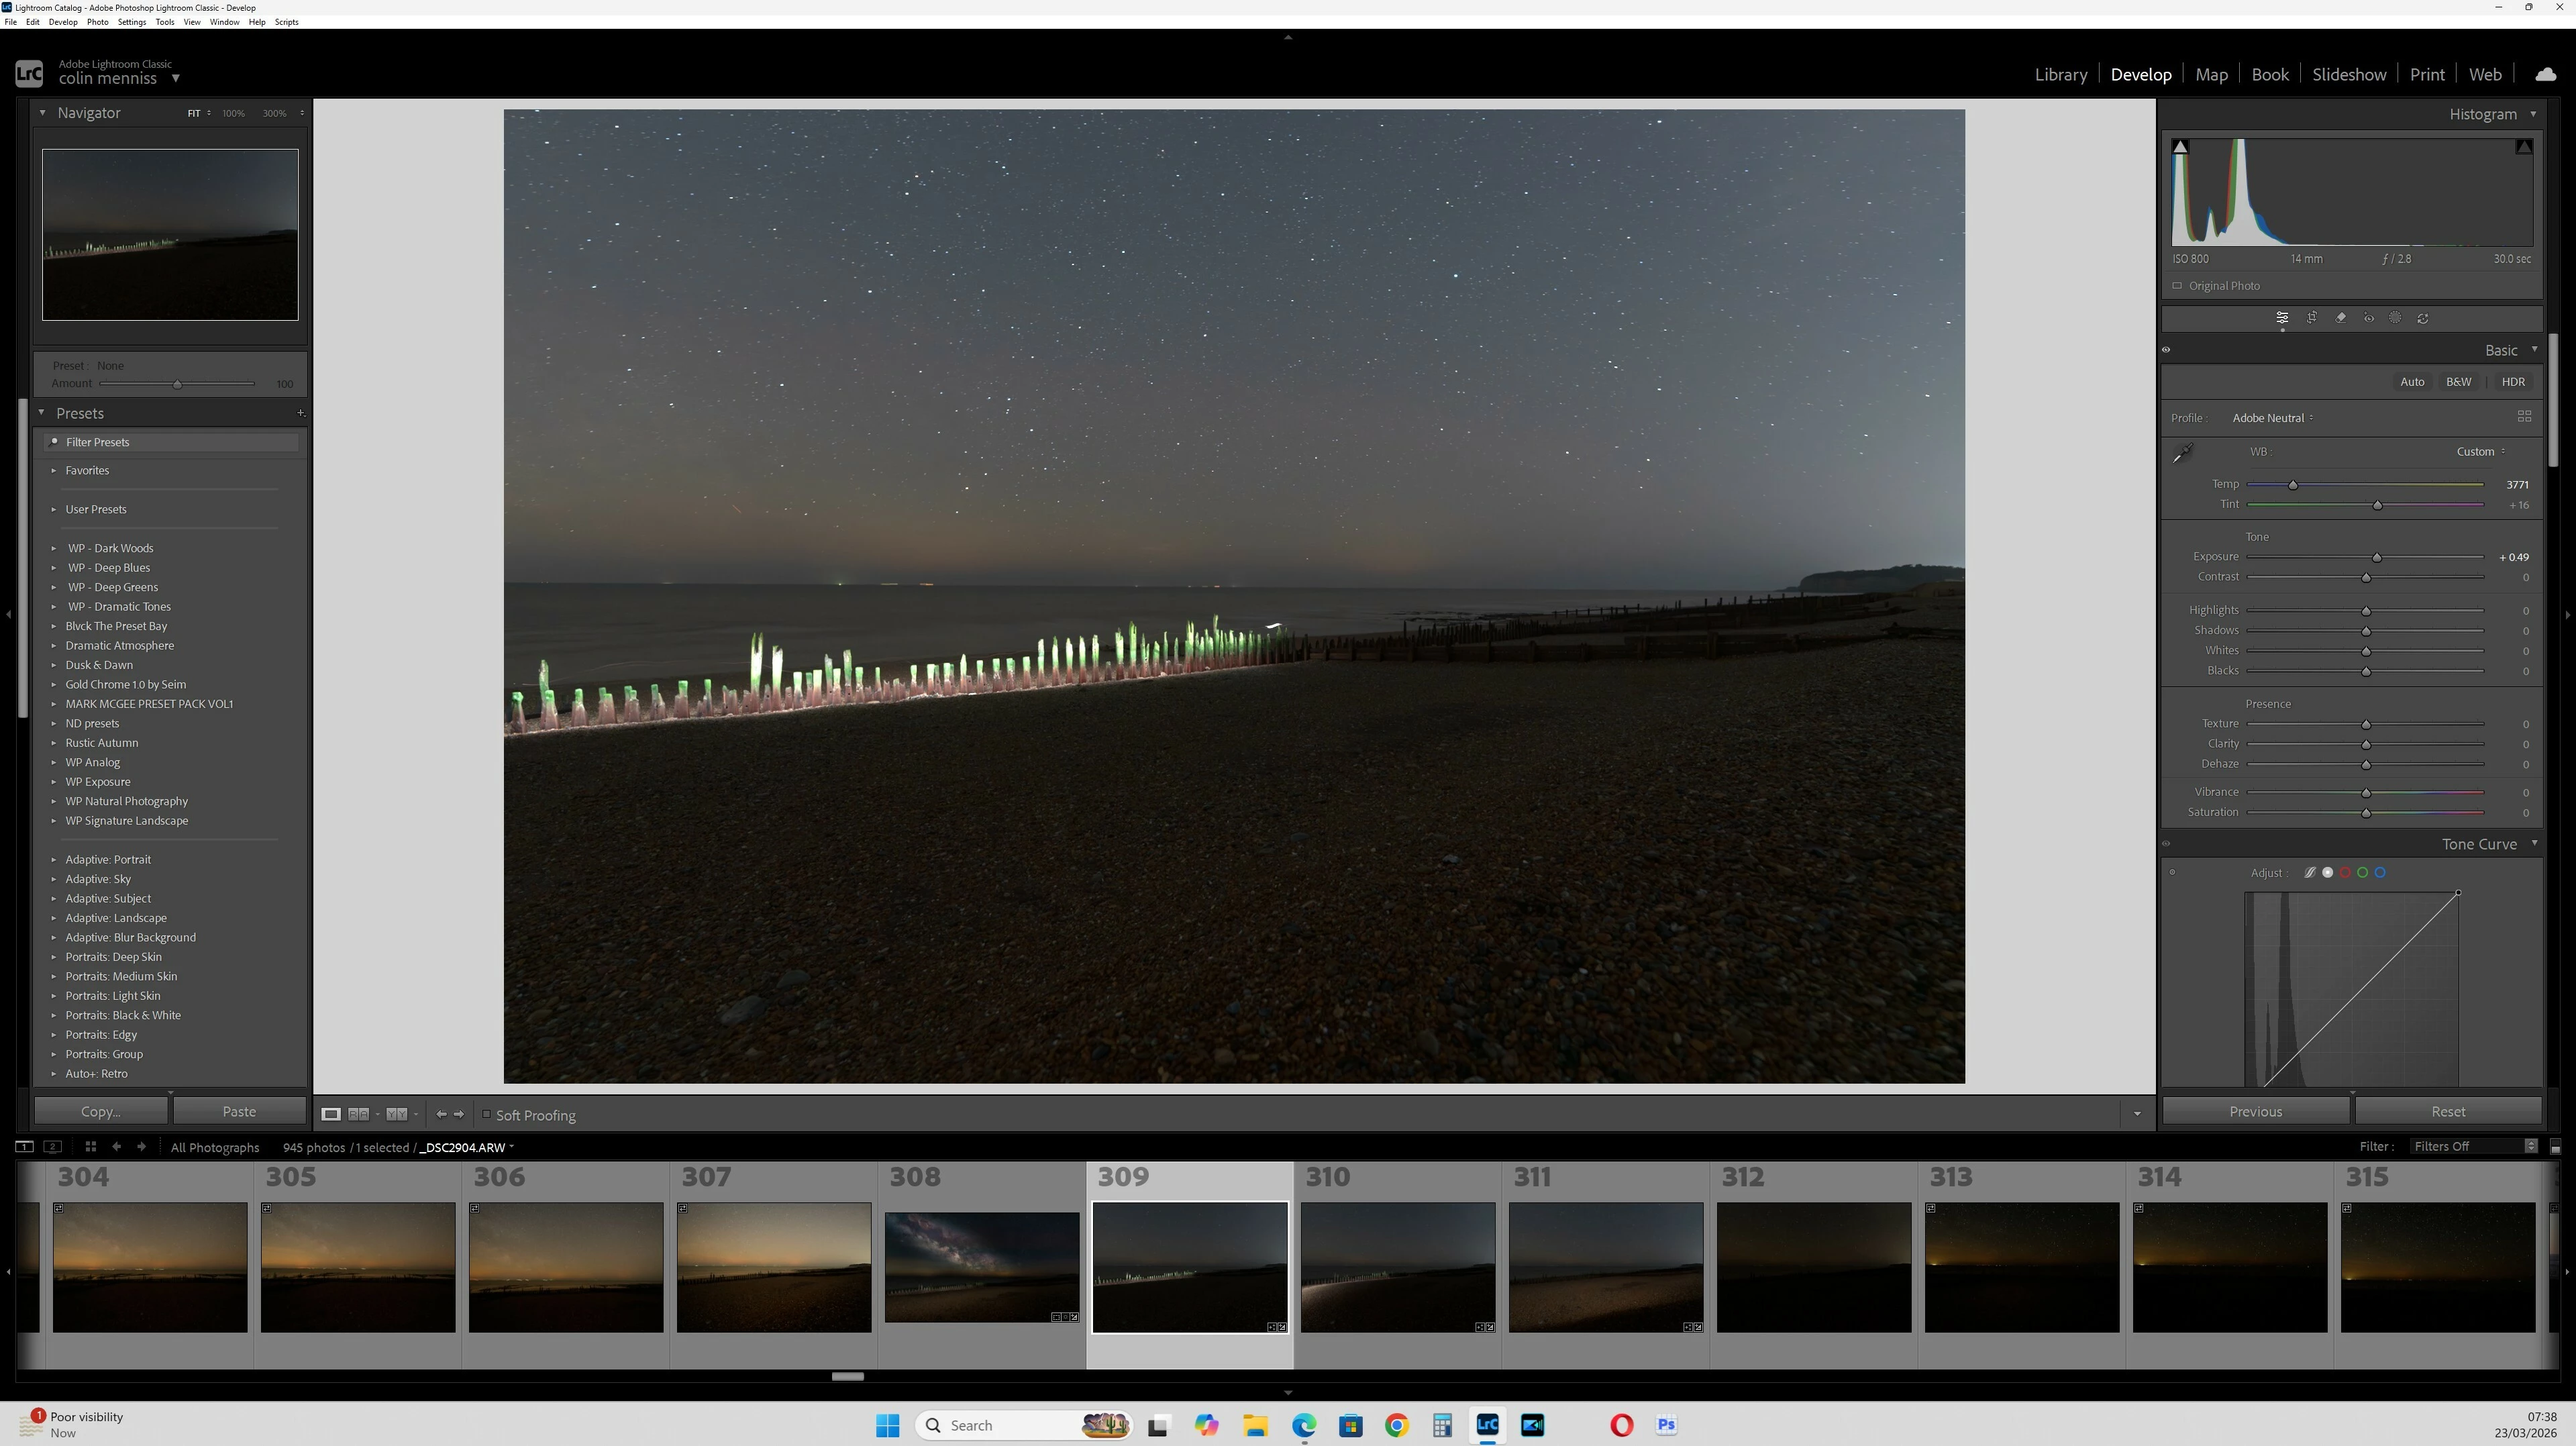The image size is (2576, 1446).
Task: Open the Adobe Neutral profile dropdown
Action: (2272, 418)
